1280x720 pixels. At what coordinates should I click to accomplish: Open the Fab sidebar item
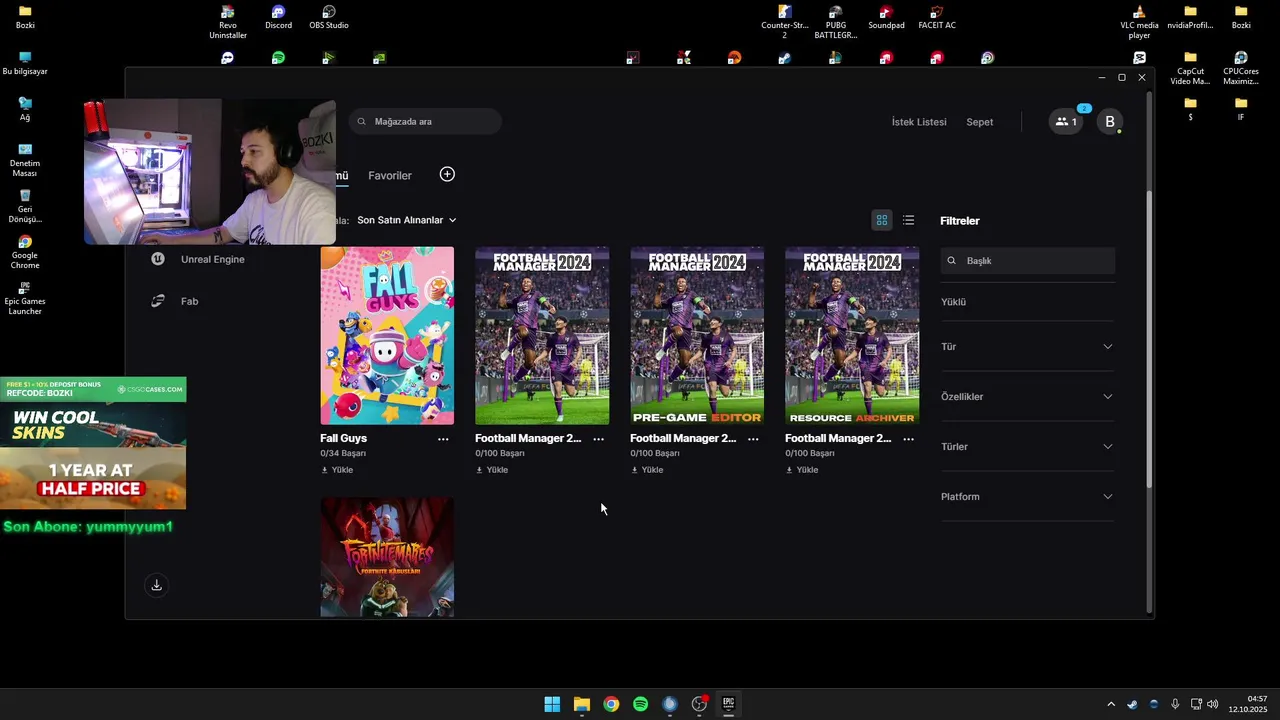(175, 301)
